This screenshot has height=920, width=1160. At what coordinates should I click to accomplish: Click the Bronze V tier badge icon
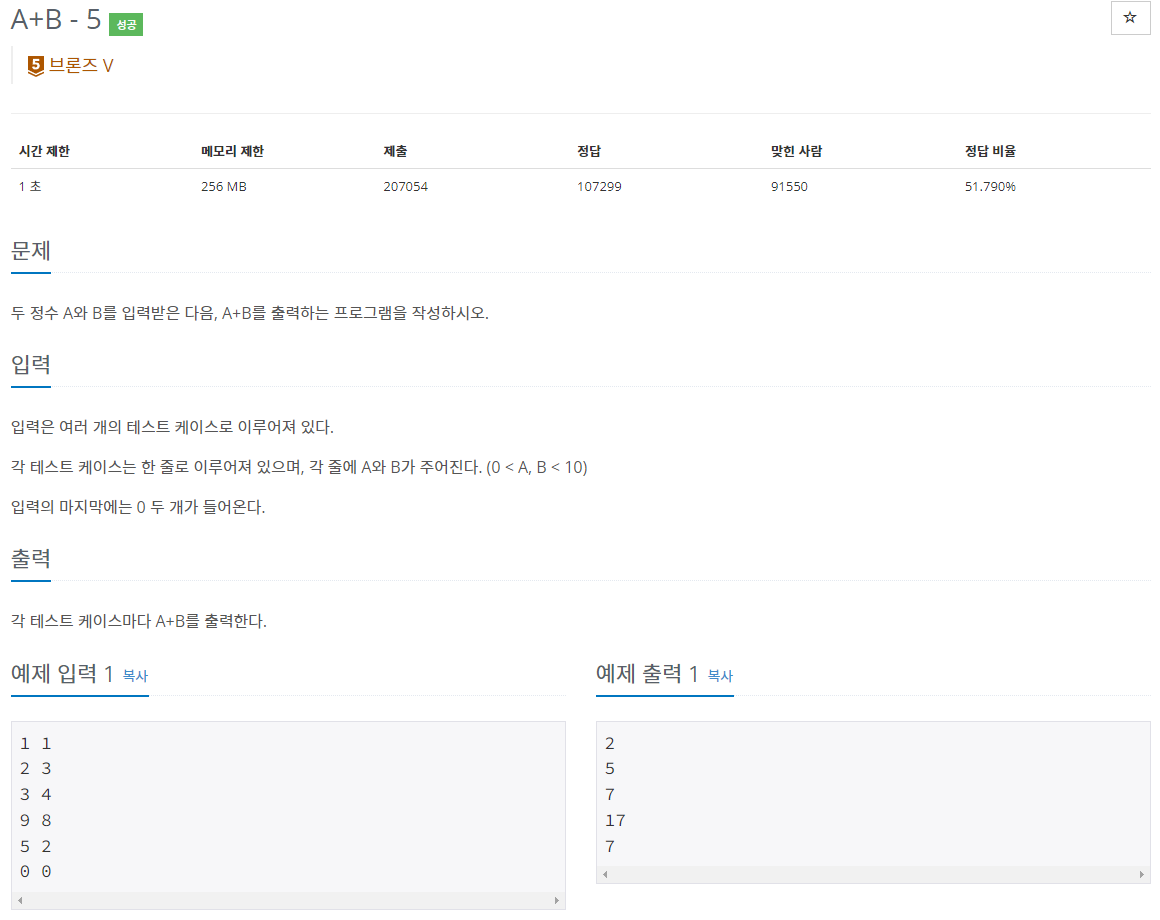[36, 66]
